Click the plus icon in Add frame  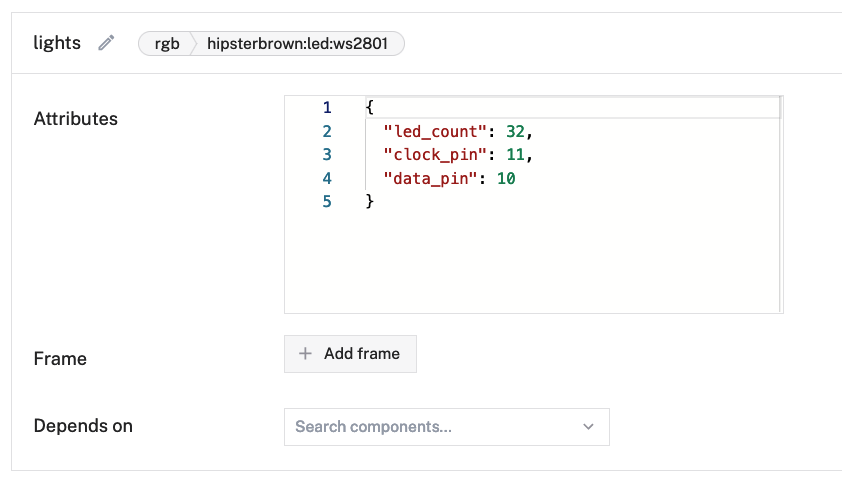[306, 354]
